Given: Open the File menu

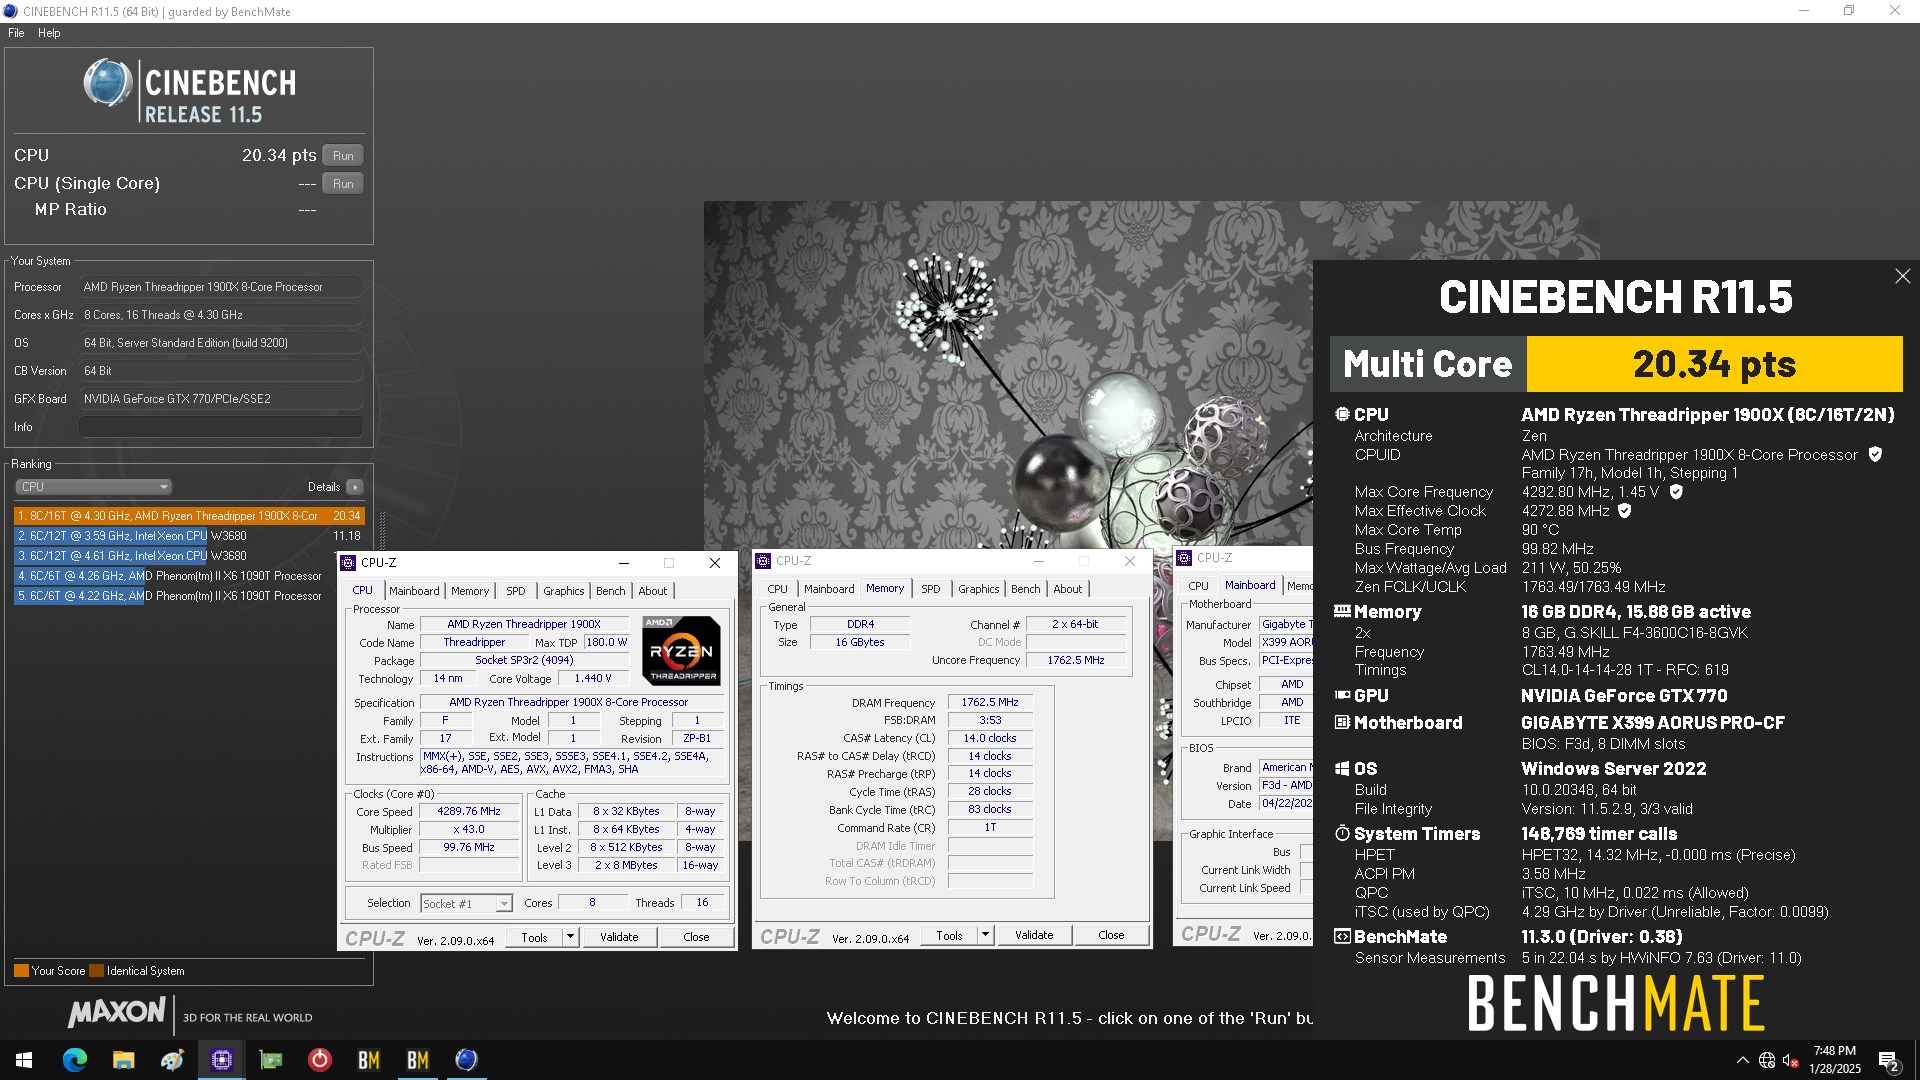Looking at the screenshot, I should click(x=16, y=33).
